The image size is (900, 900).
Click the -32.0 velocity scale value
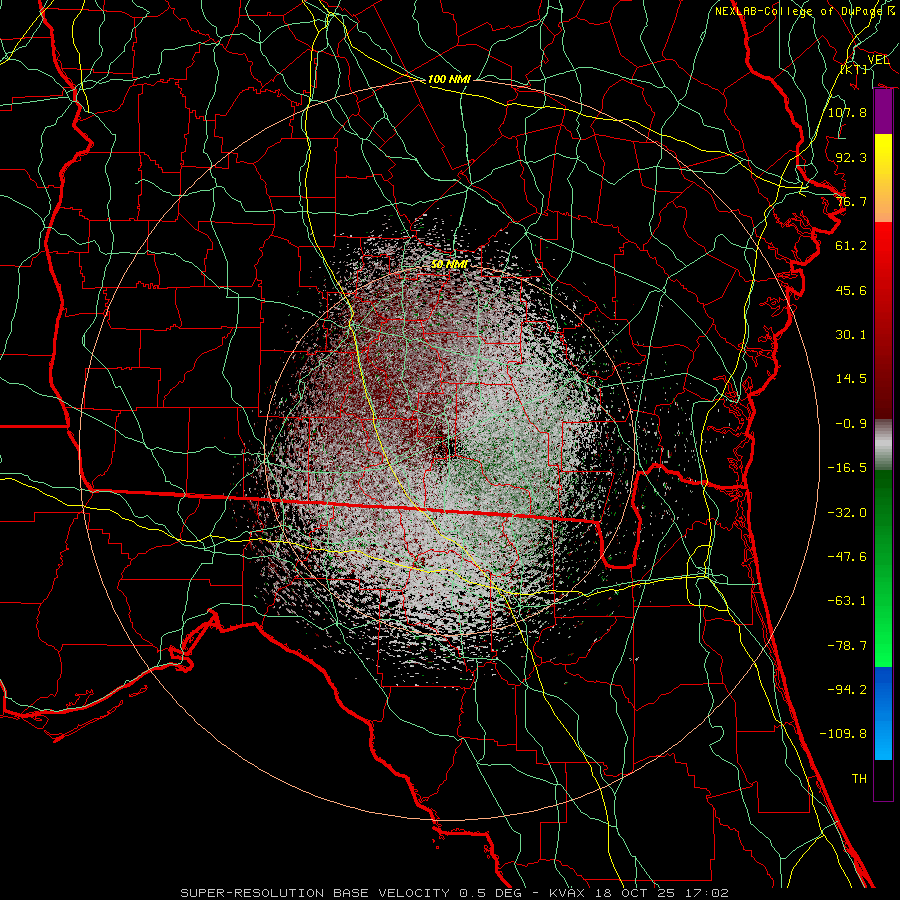pyautogui.click(x=847, y=513)
